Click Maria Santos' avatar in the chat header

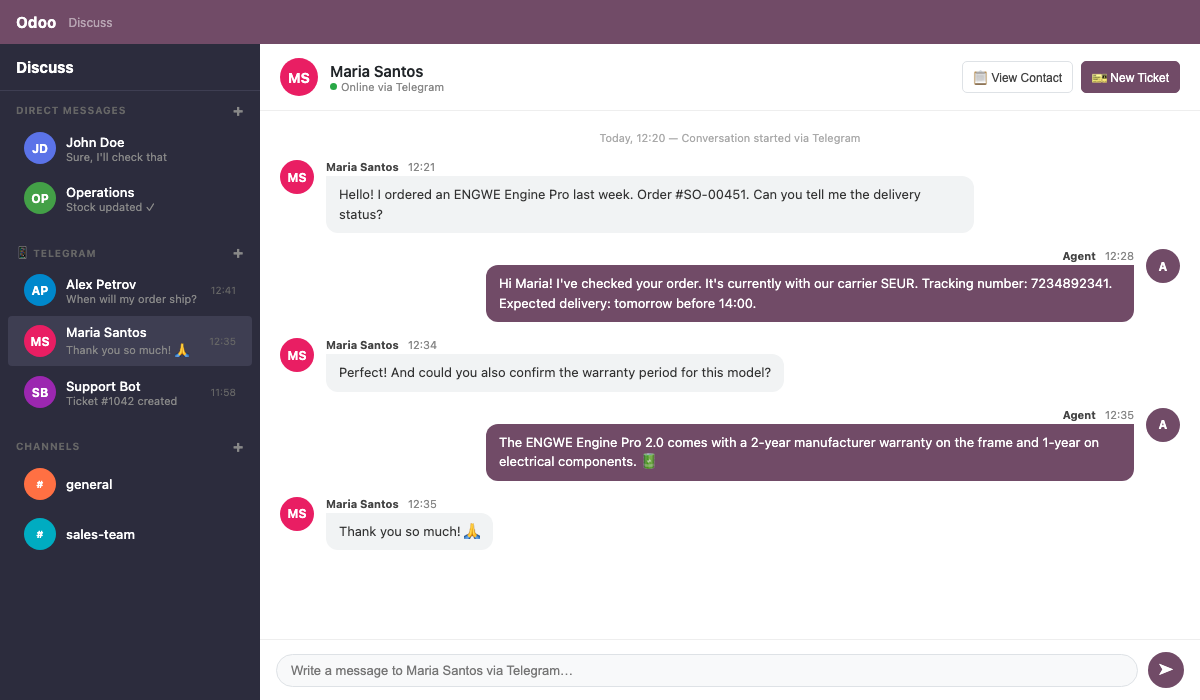coord(299,77)
